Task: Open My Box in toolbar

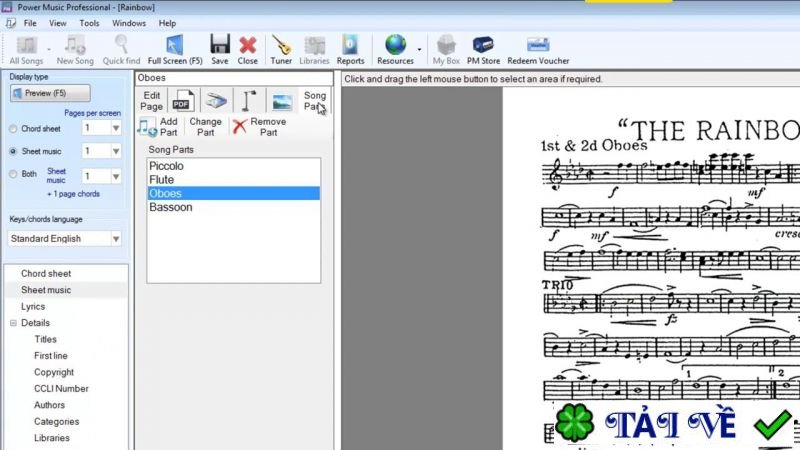Action: [446, 51]
